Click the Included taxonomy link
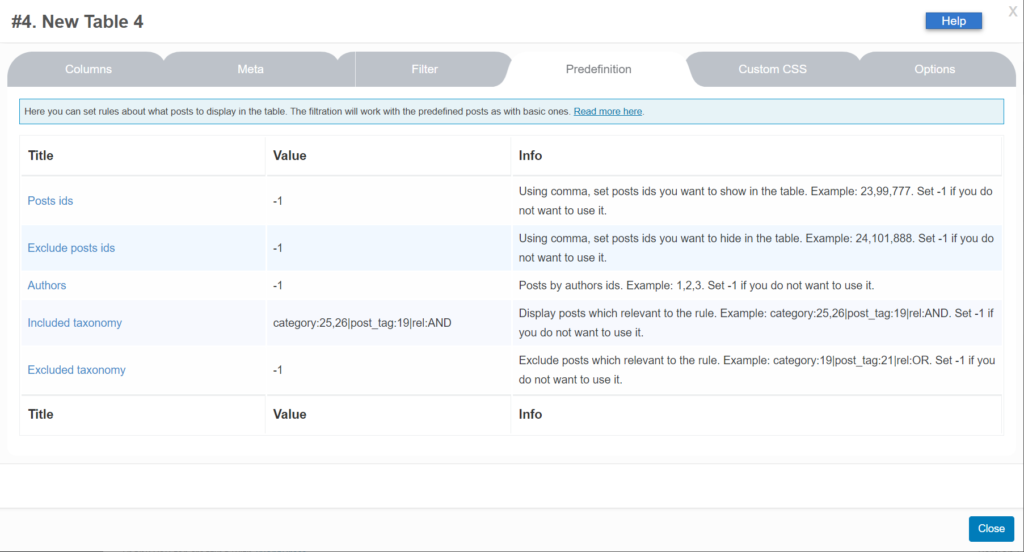The image size is (1024, 552). [x=75, y=323]
